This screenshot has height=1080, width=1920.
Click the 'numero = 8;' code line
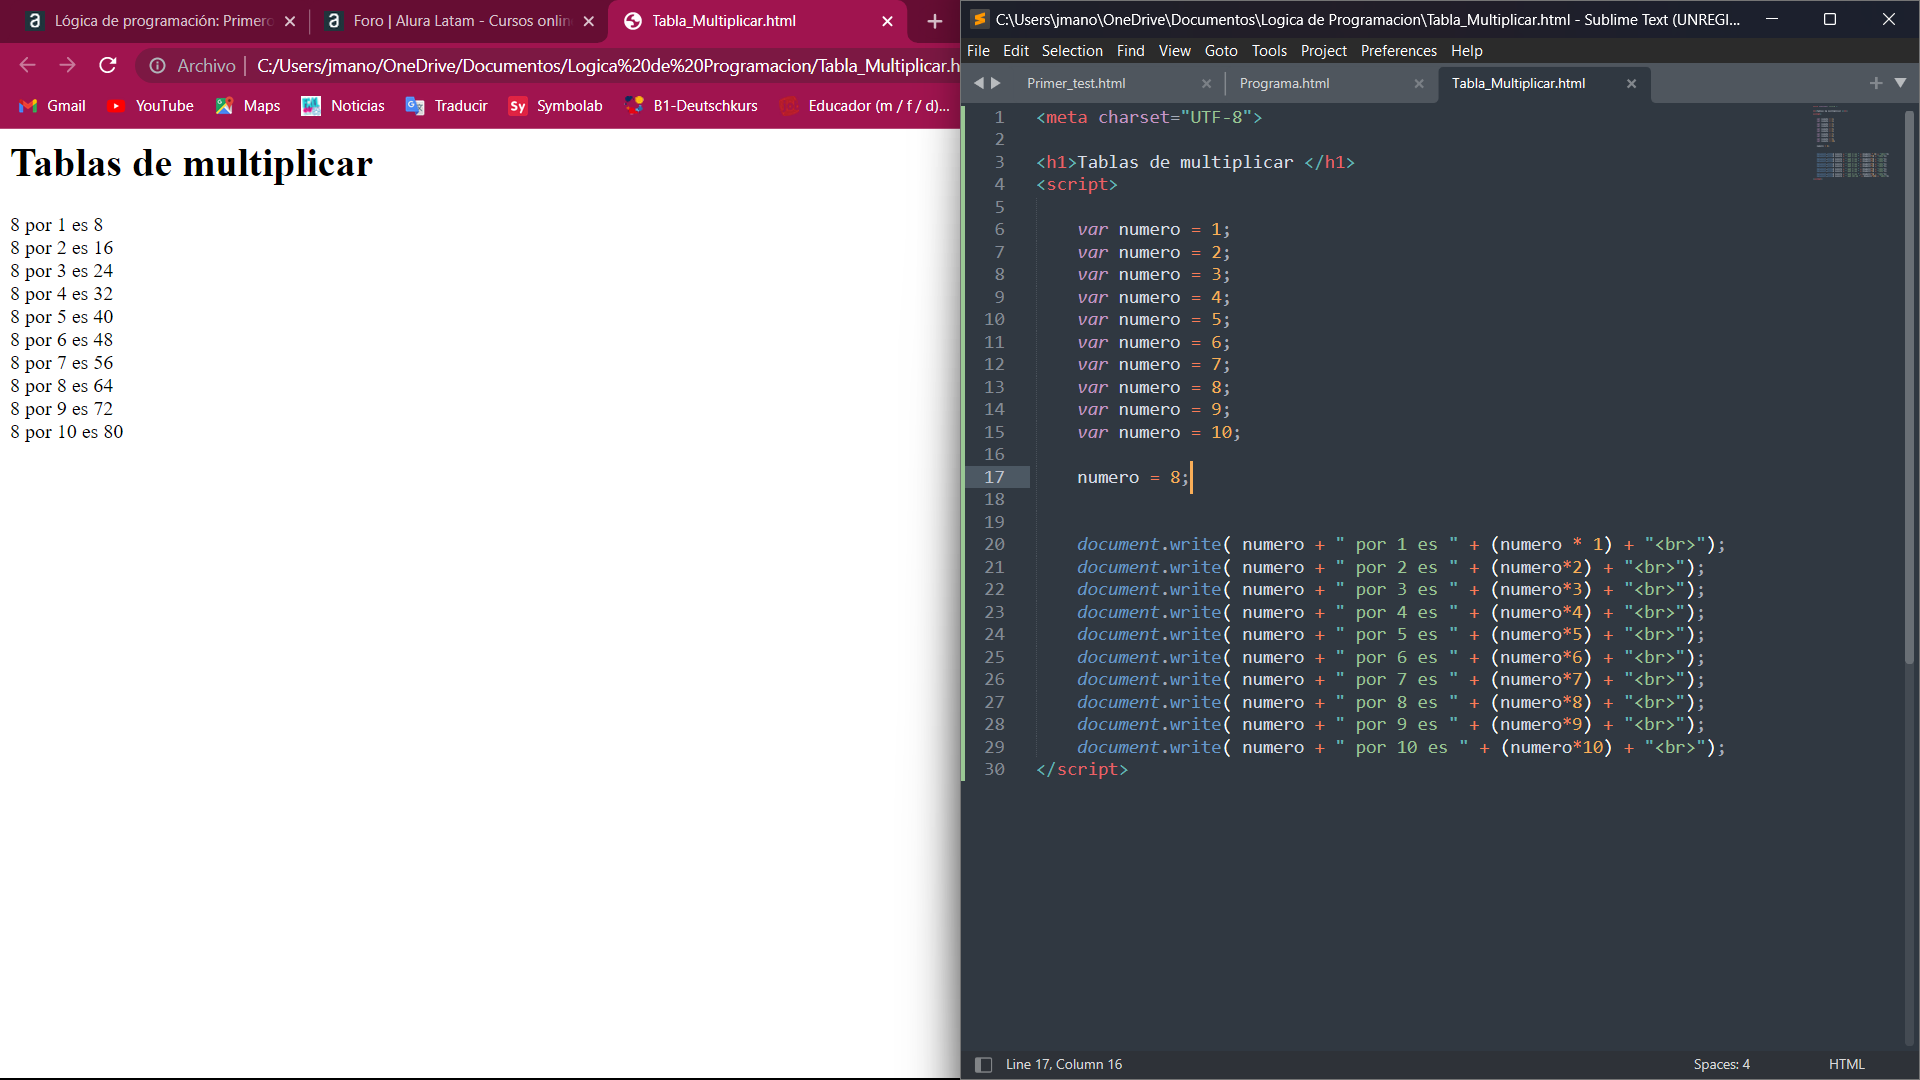pyautogui.click(x=1133, y=478)
